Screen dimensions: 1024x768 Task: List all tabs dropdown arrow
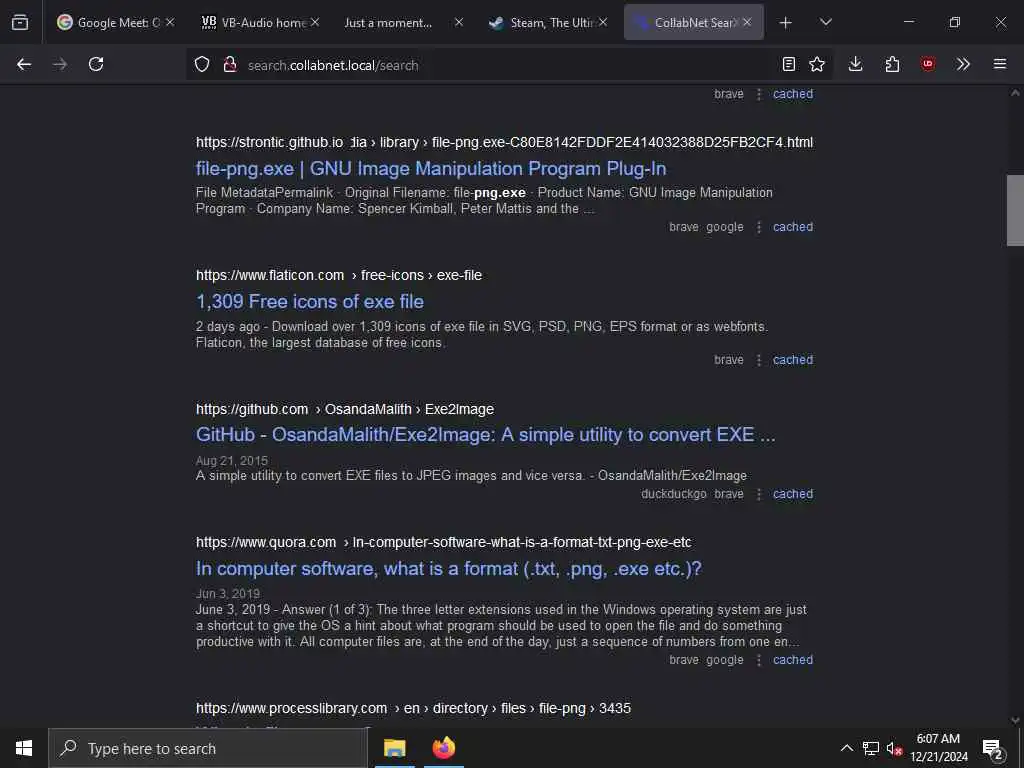point(825,22)
